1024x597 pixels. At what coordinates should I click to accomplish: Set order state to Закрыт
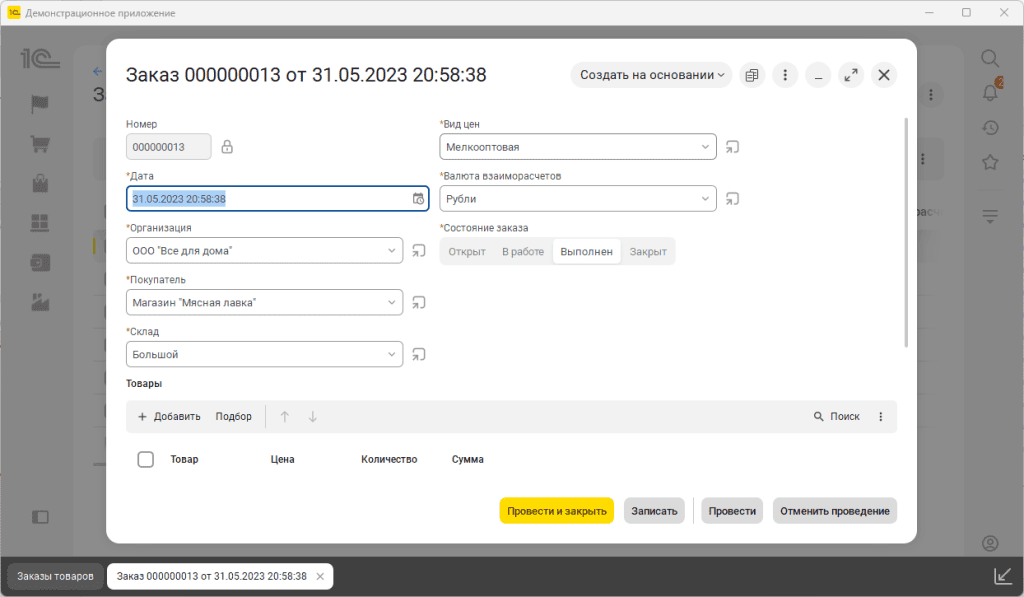(648, 251)
